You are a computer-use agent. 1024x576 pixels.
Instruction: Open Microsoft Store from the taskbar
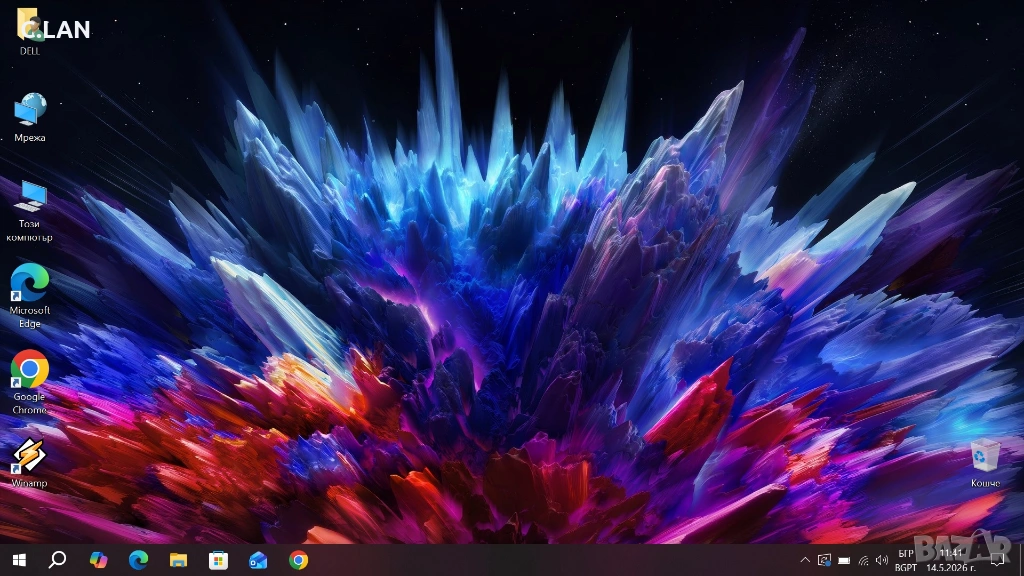coord(218,560)
